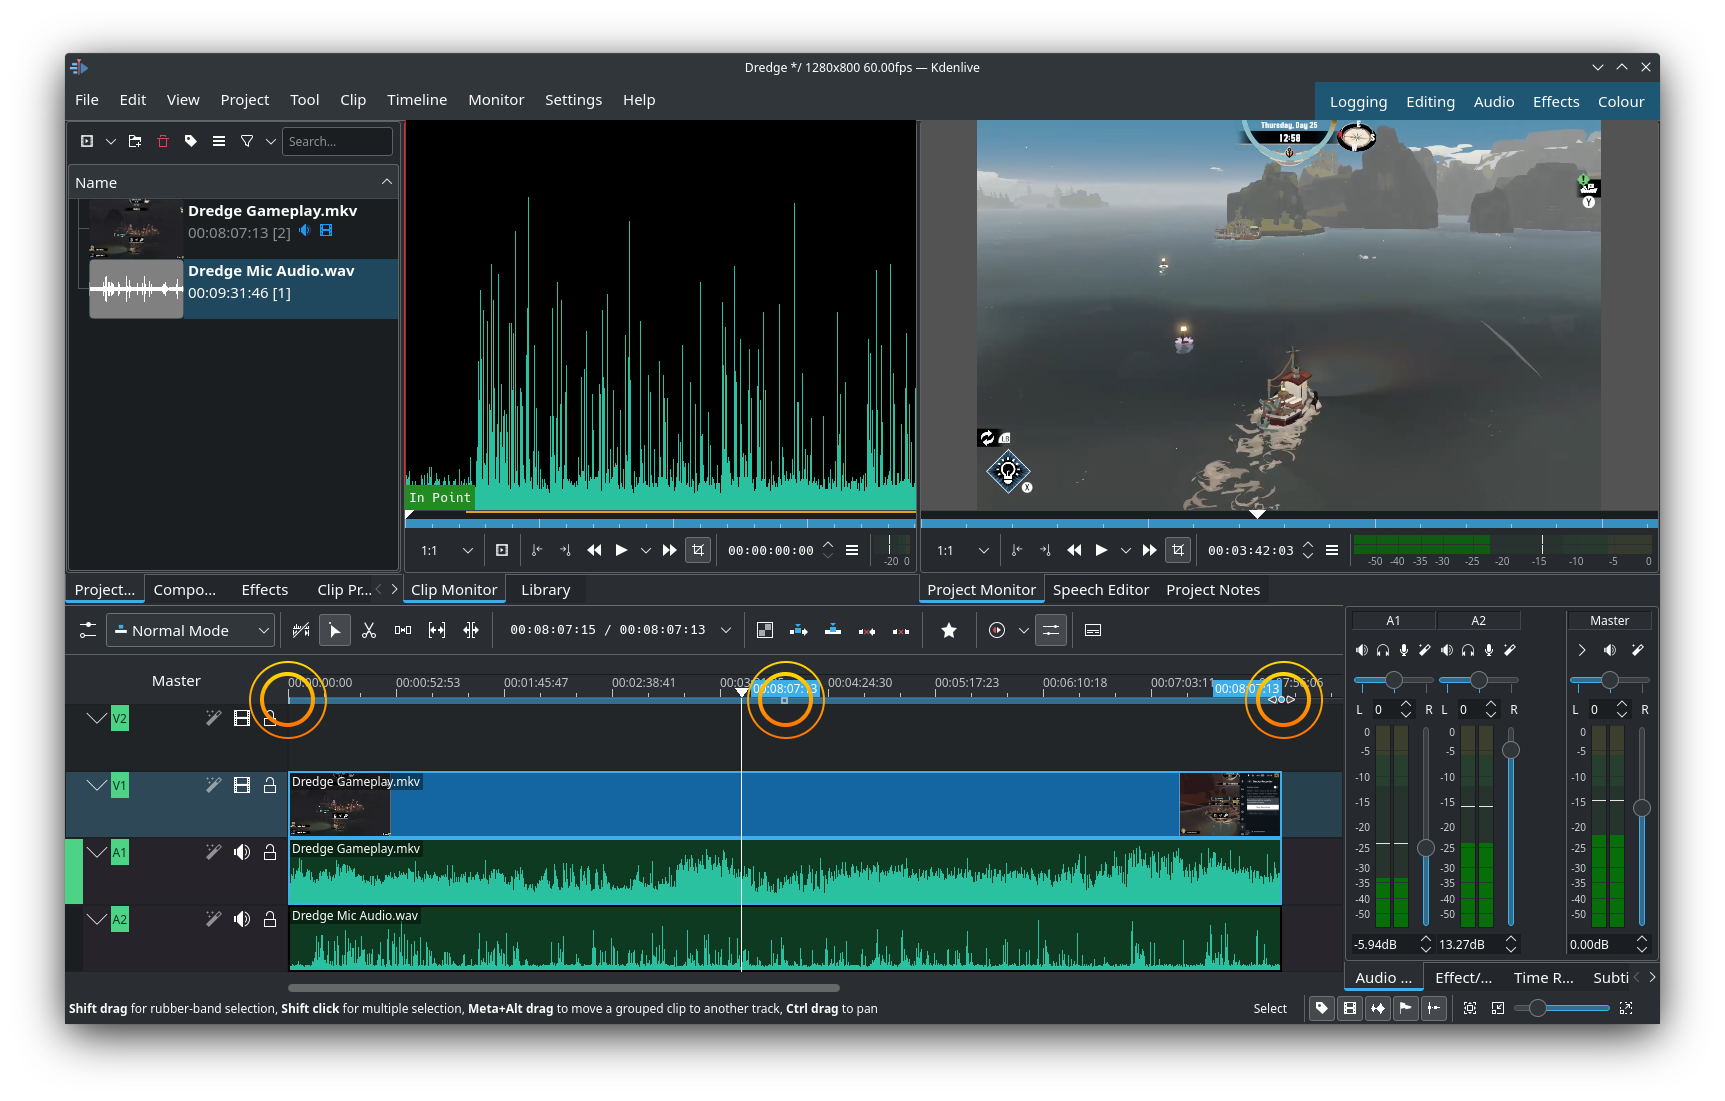This screenshot has width=1725, height=1101.
Task: Select the slip tool in the timeline toolbar
Action: point(437,630)
